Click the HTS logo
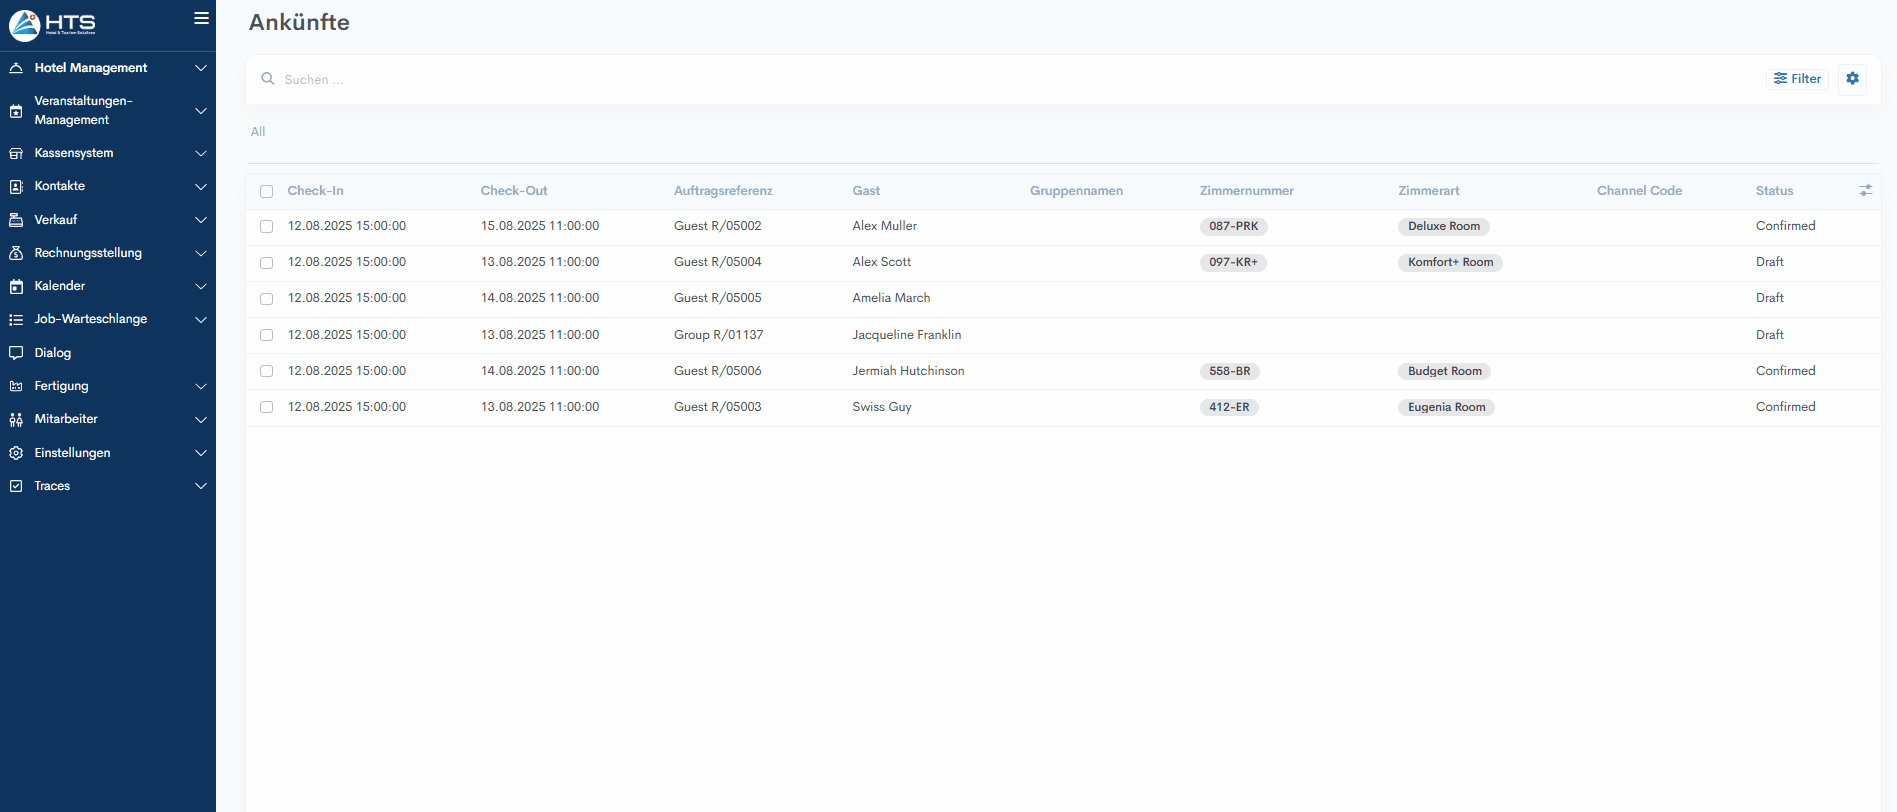The image size is (1897, 812). click(x=53, y=24)
